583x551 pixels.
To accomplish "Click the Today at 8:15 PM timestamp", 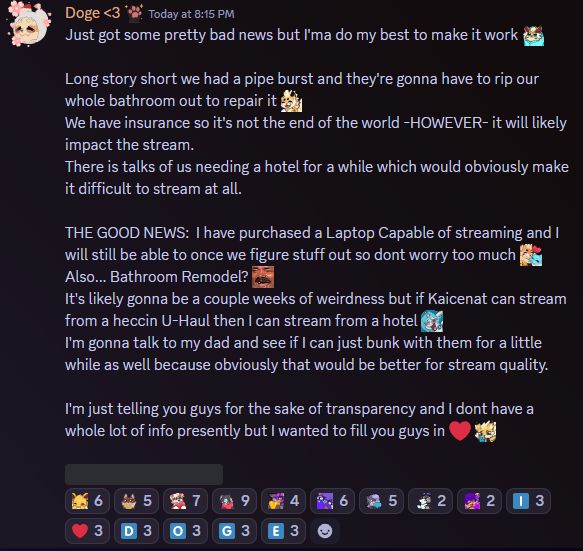I will (191, 14).
